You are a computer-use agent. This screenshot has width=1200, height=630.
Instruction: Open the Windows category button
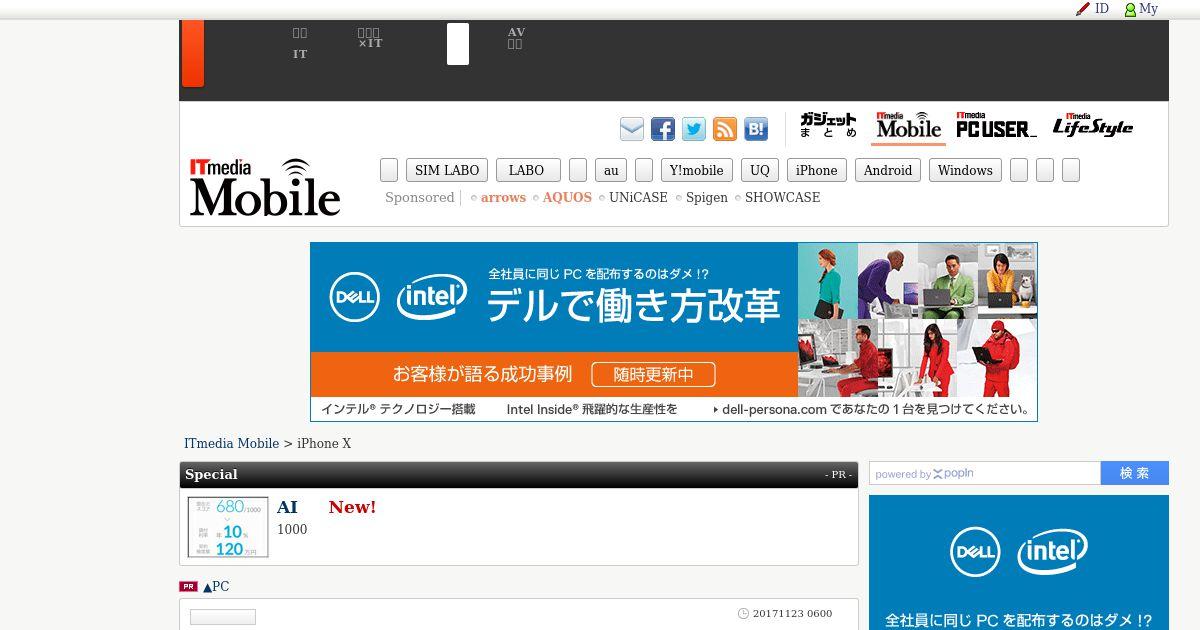click(965, 170)
